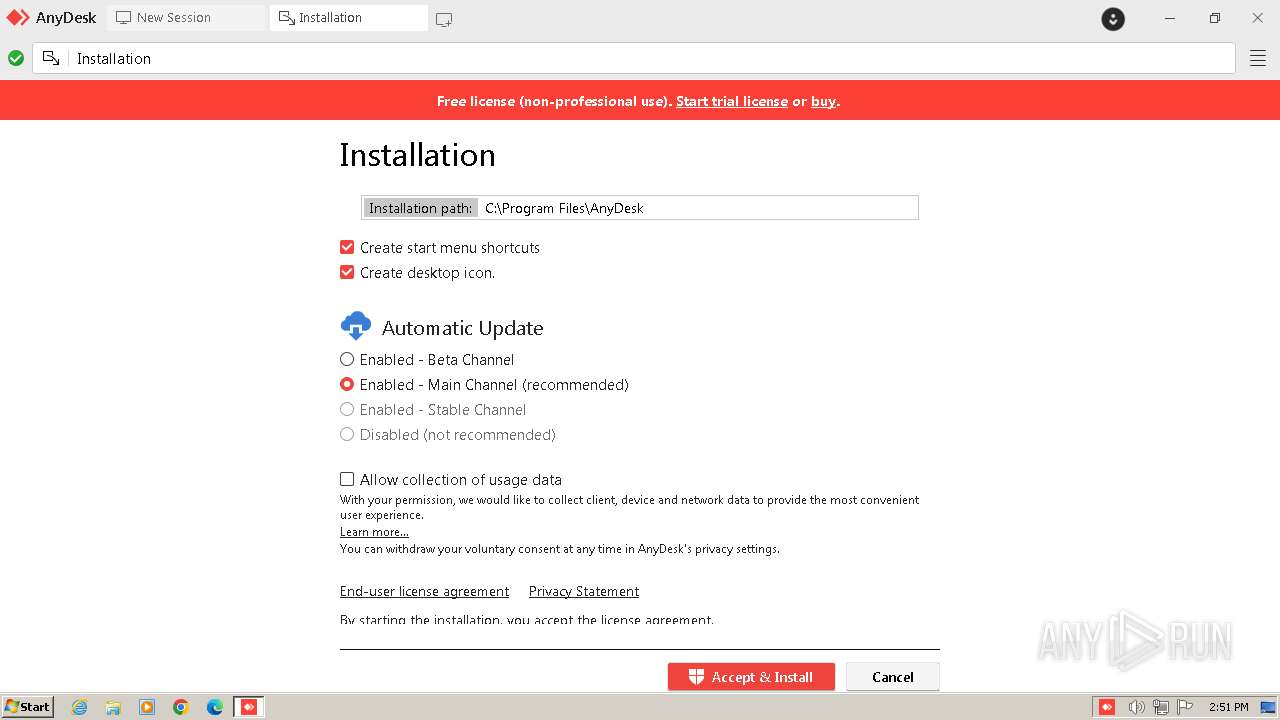Image resolution: width=1280 pixels, height=720 pixels.
Task: Switch to the New Session tab
Action: click(186, 18)
